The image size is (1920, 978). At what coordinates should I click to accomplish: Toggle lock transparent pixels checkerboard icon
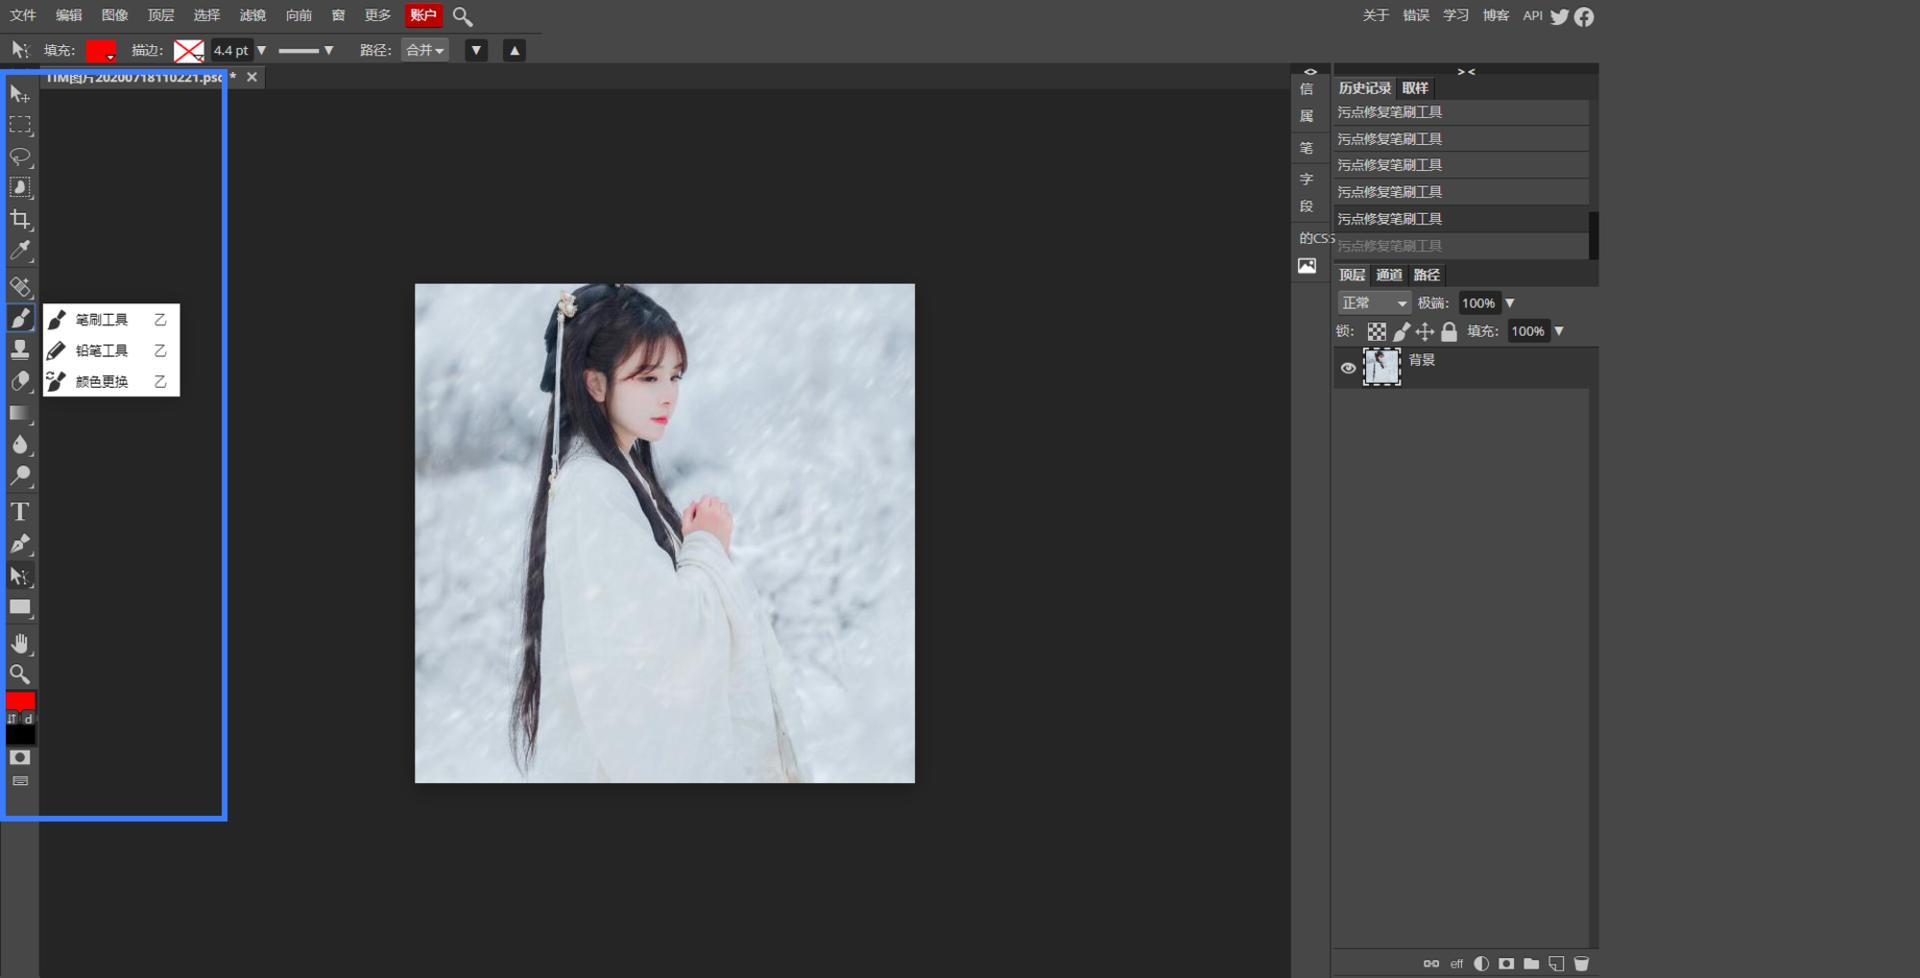point(1377,331)
